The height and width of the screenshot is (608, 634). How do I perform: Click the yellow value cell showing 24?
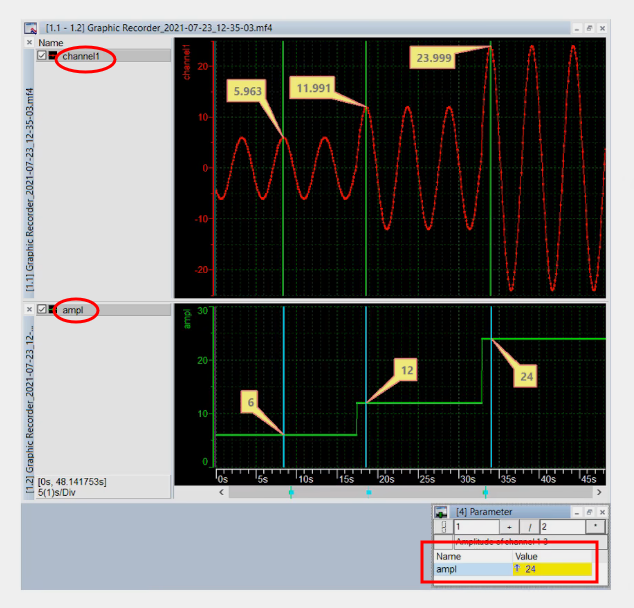click(552, 569)
